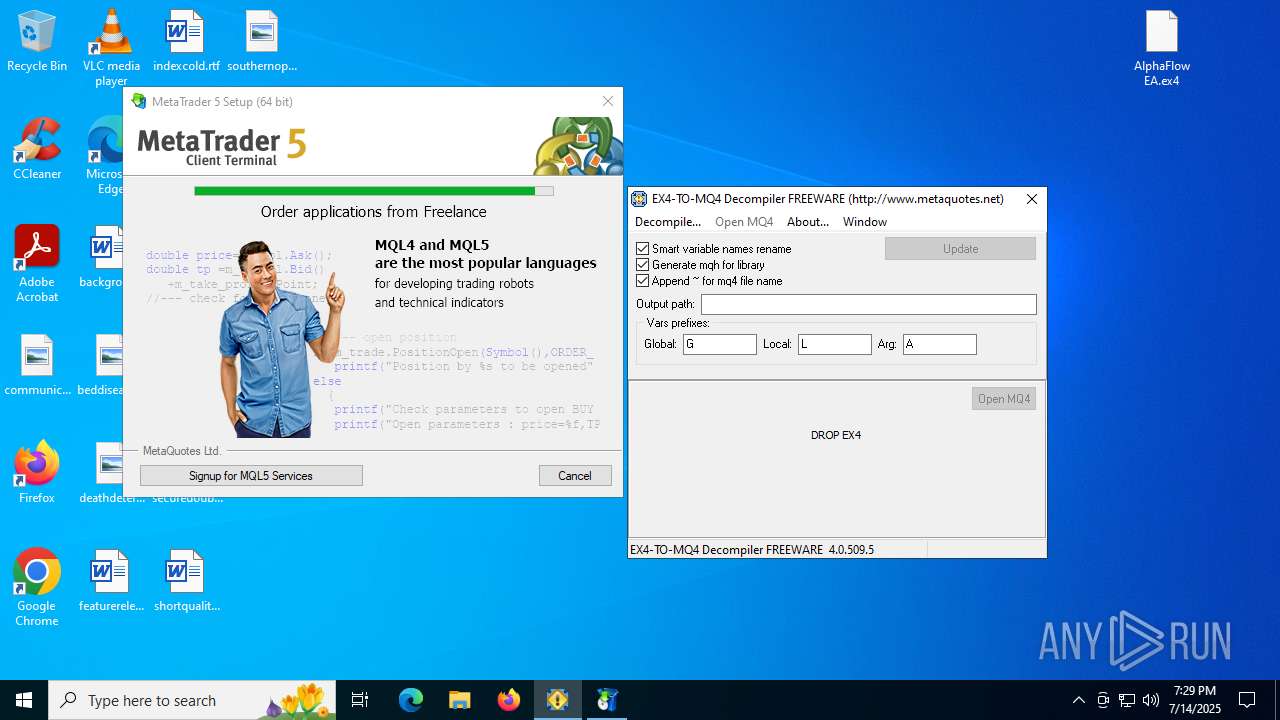Click the Local prefix input field
1280x720 pixels.
835,344
